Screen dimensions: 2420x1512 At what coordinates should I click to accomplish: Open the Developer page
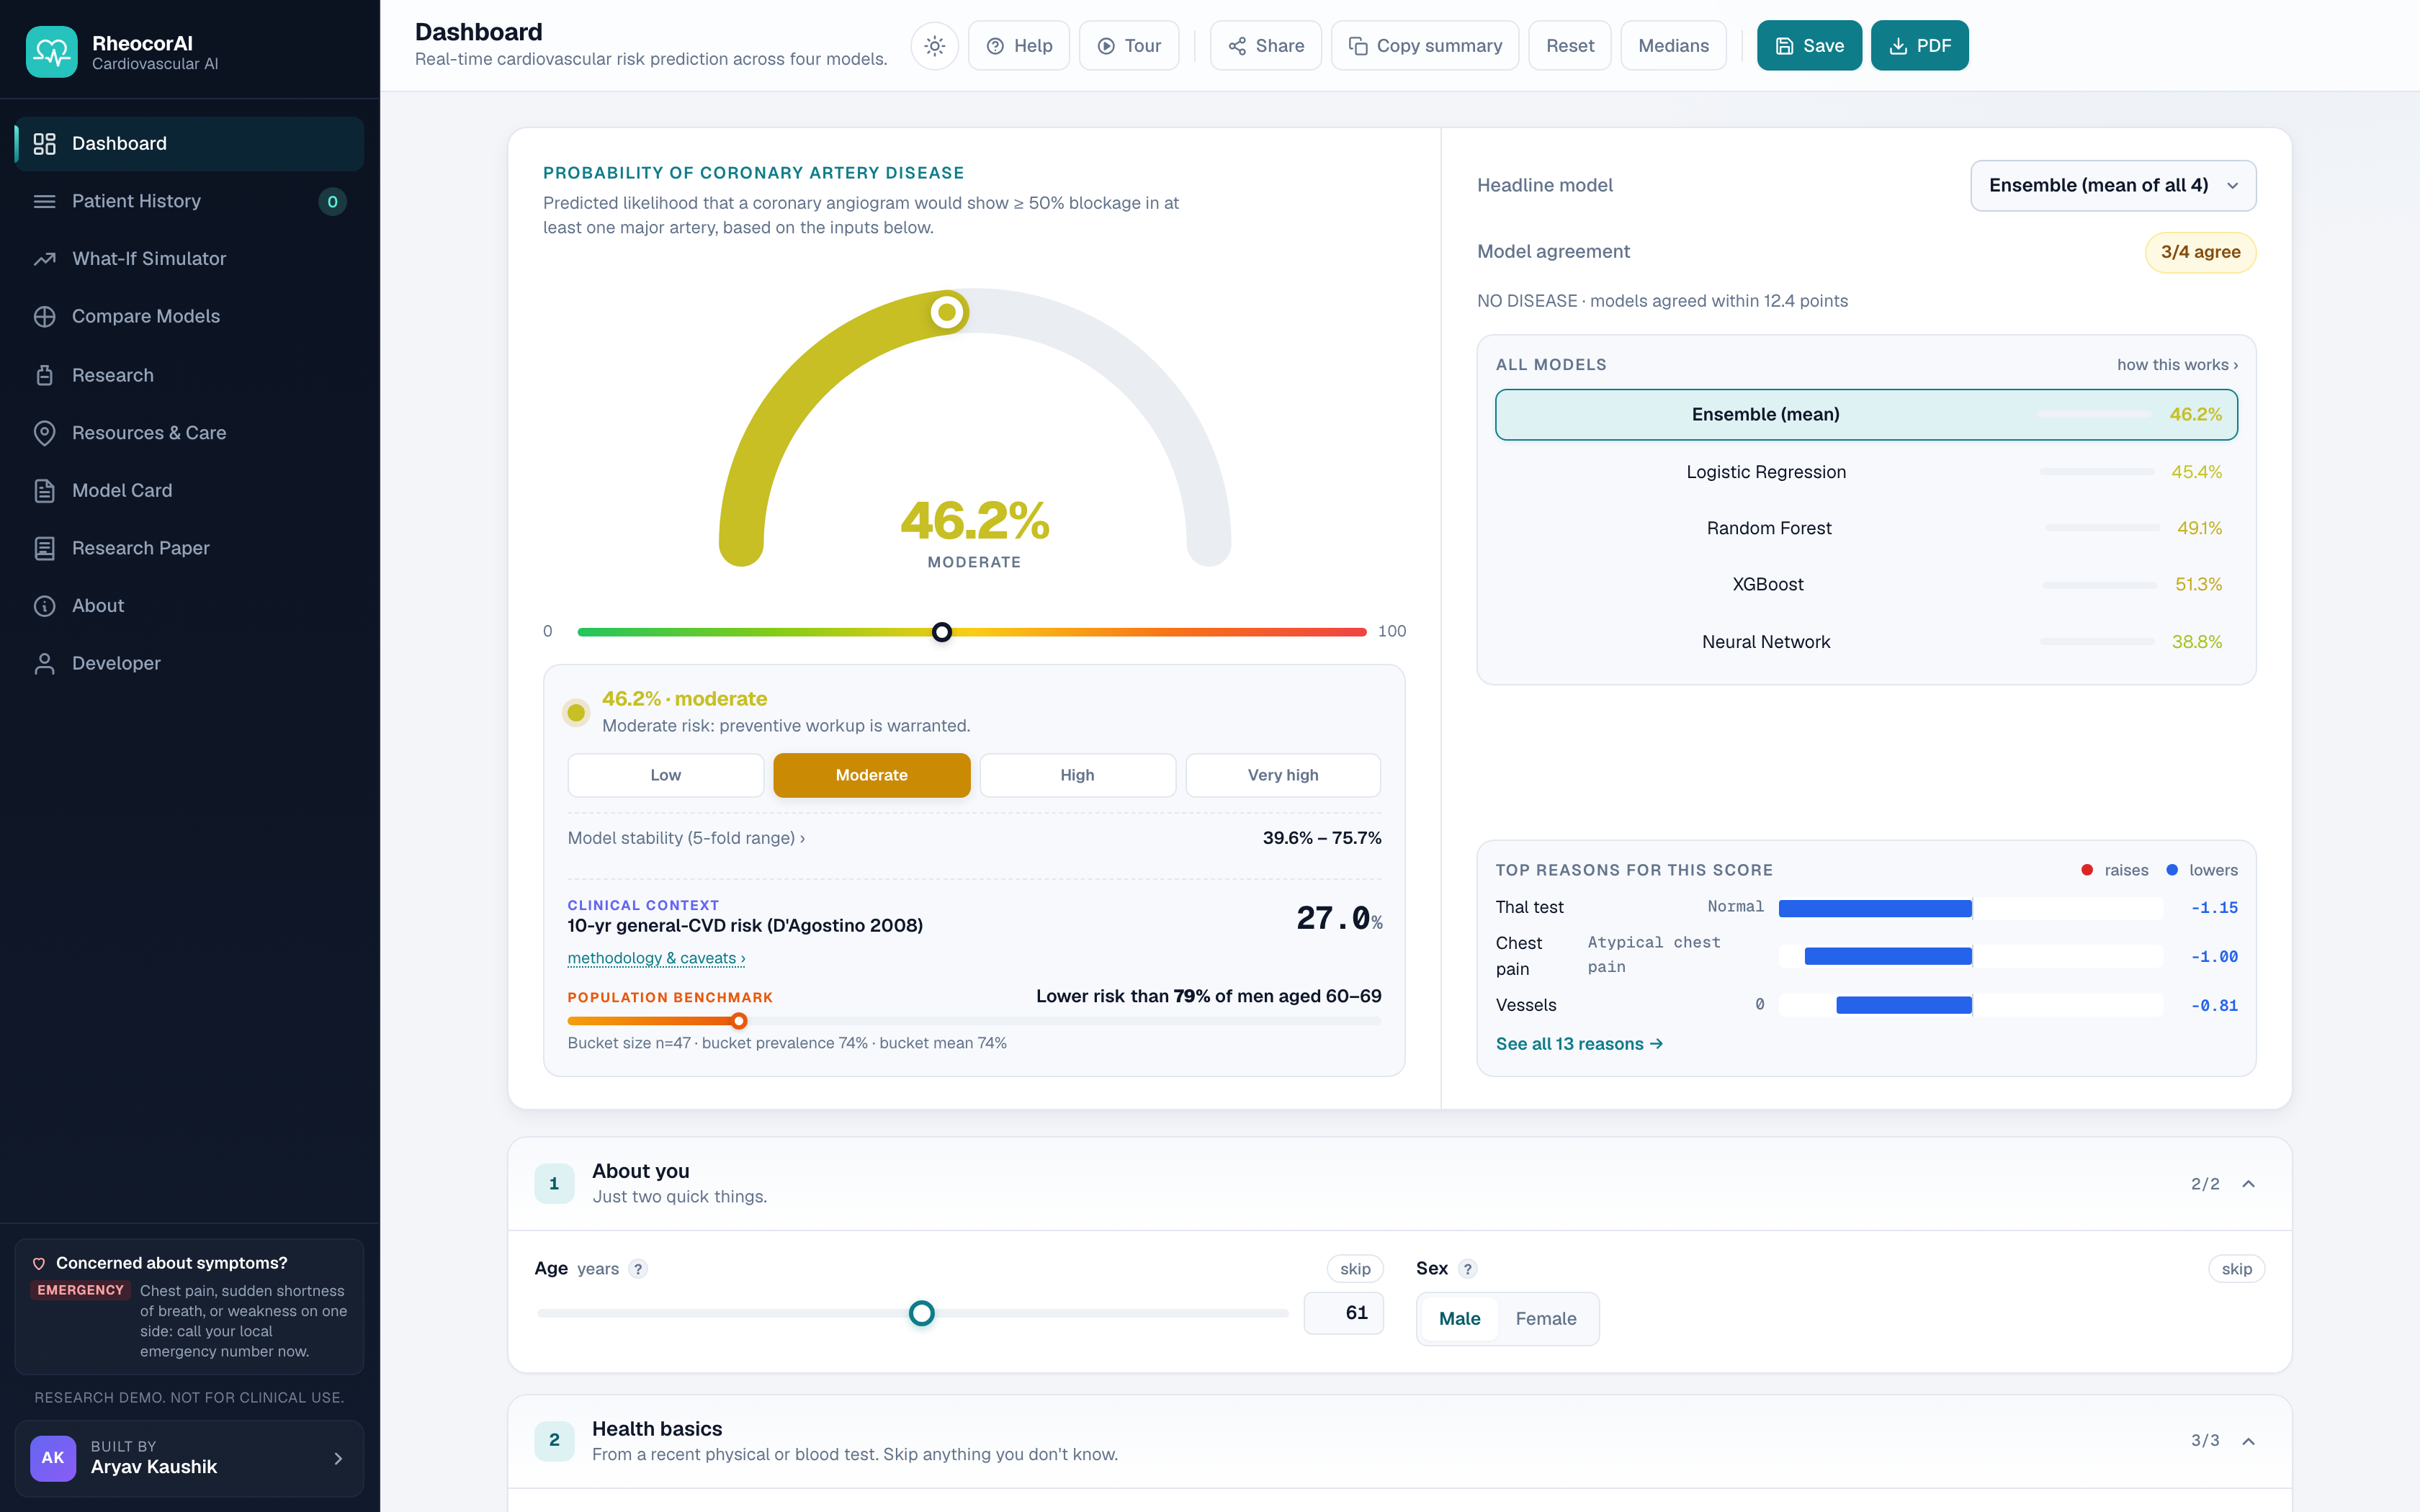click(x=189, y=663)
